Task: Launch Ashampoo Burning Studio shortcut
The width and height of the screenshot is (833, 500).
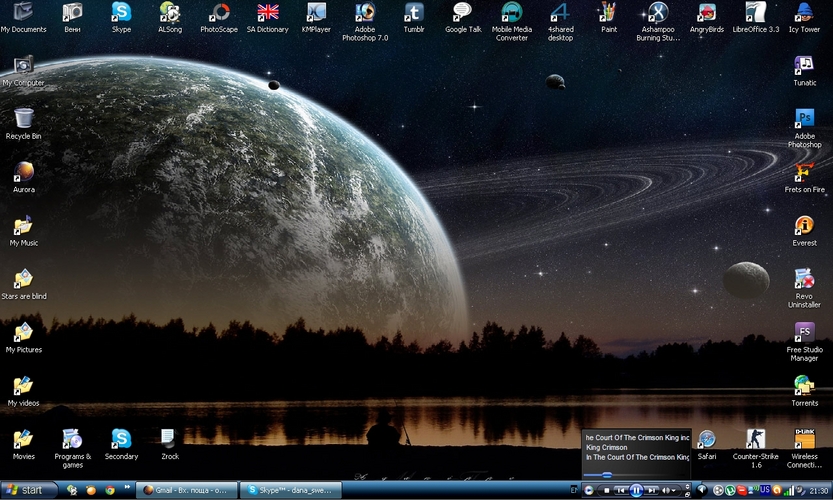Action: click(658, 22)
